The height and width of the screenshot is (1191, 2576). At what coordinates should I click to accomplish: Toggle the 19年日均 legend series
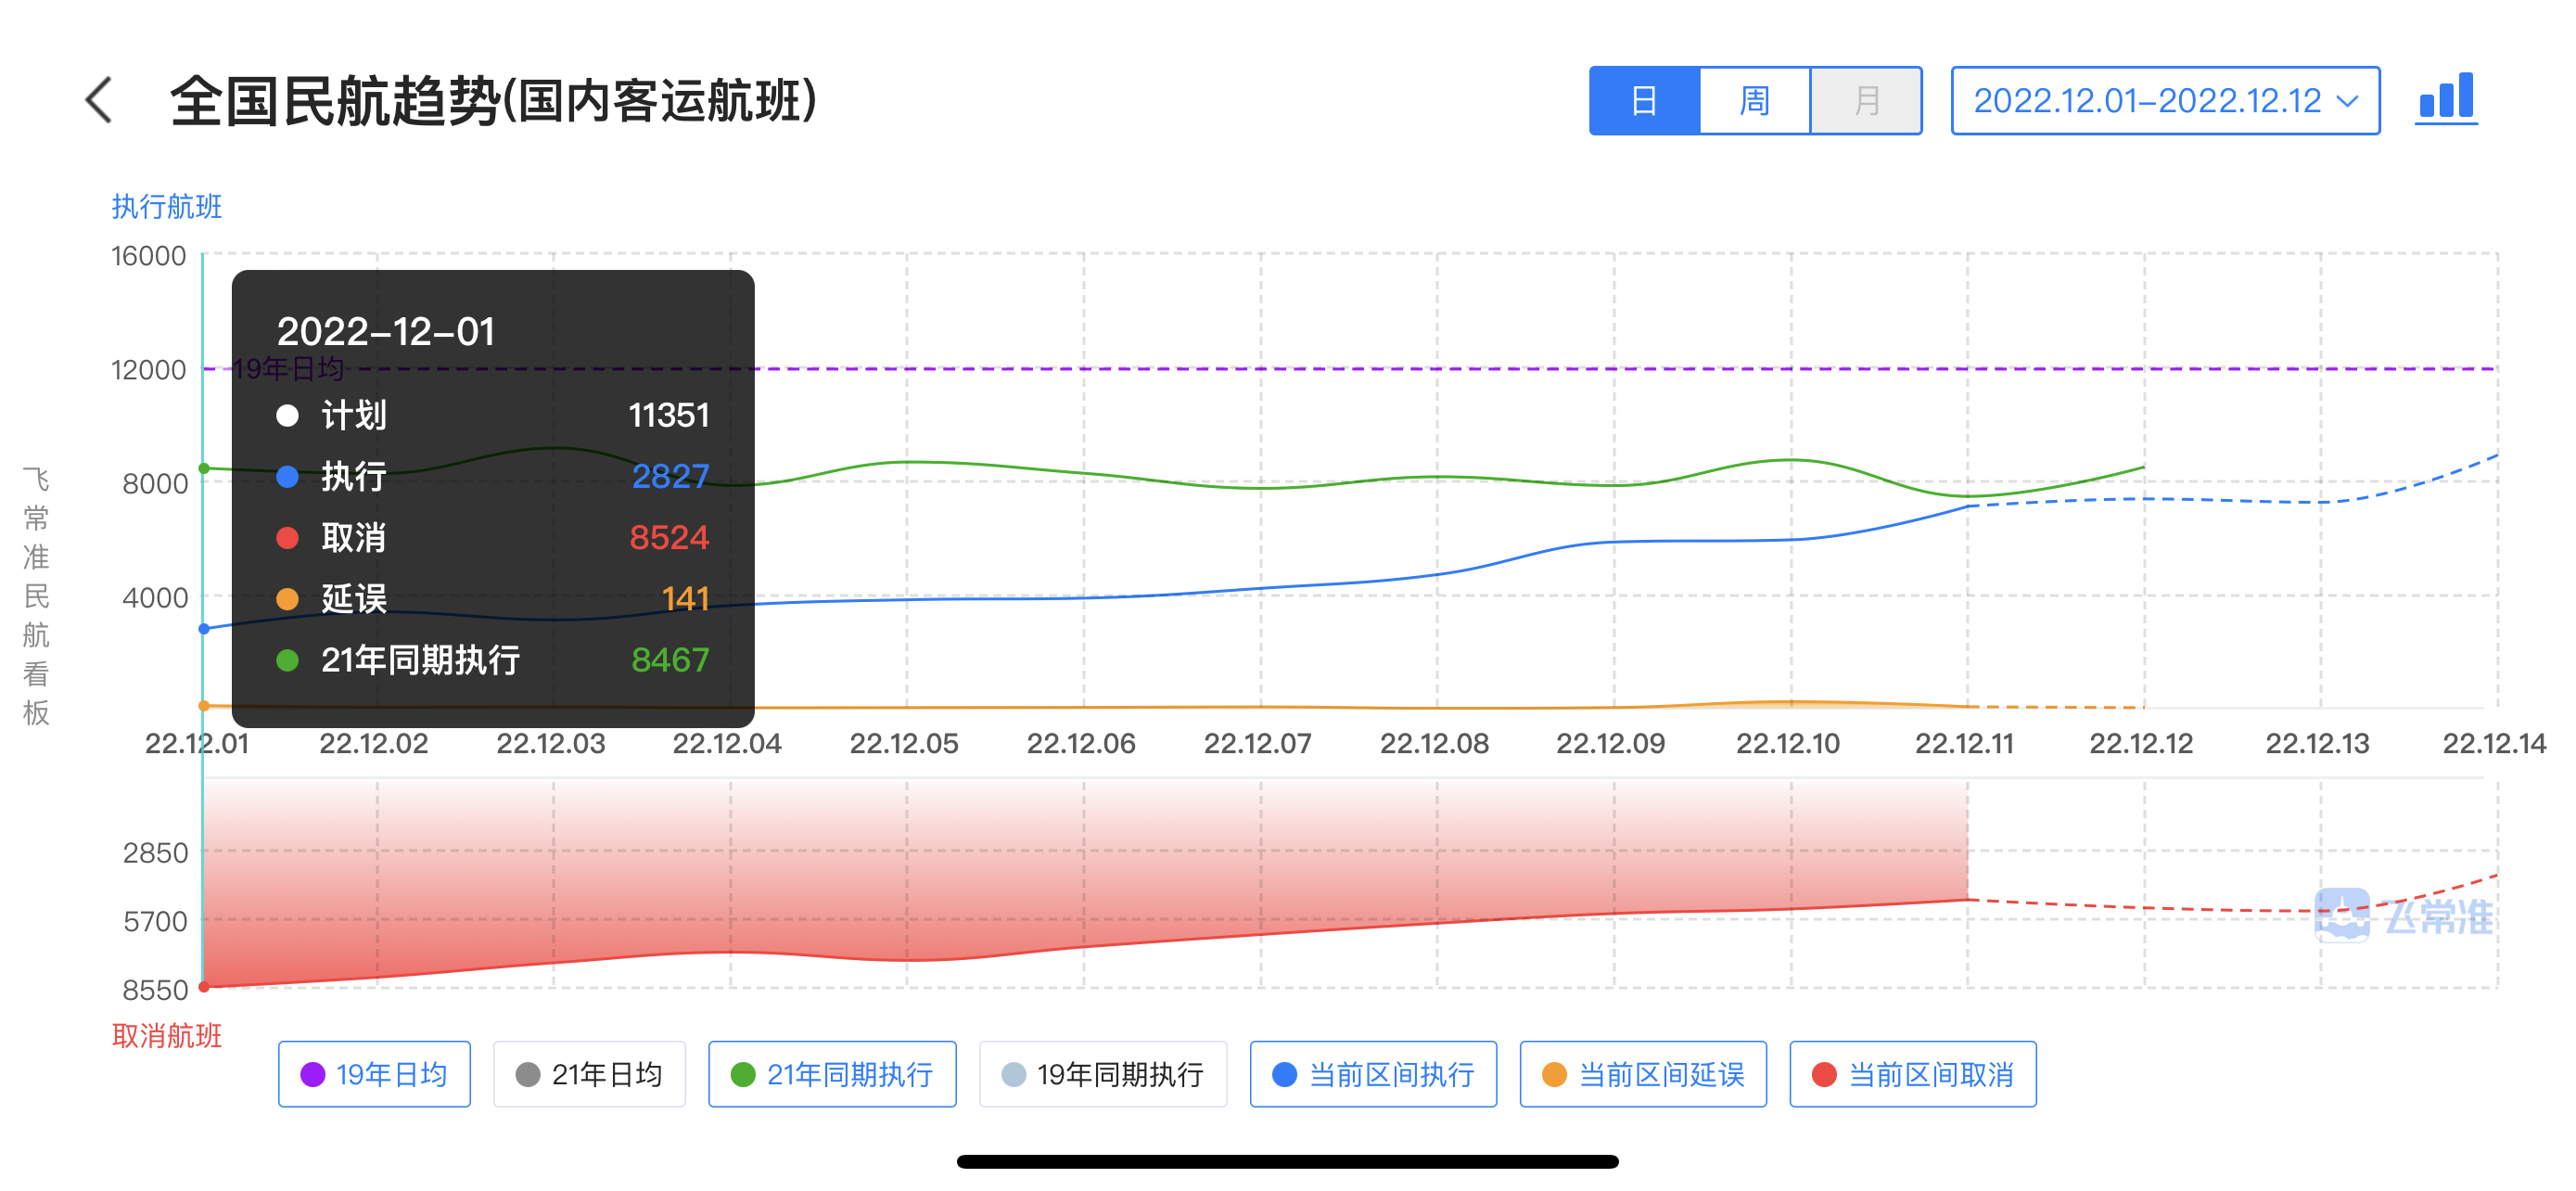click(x=374, y=1074)
